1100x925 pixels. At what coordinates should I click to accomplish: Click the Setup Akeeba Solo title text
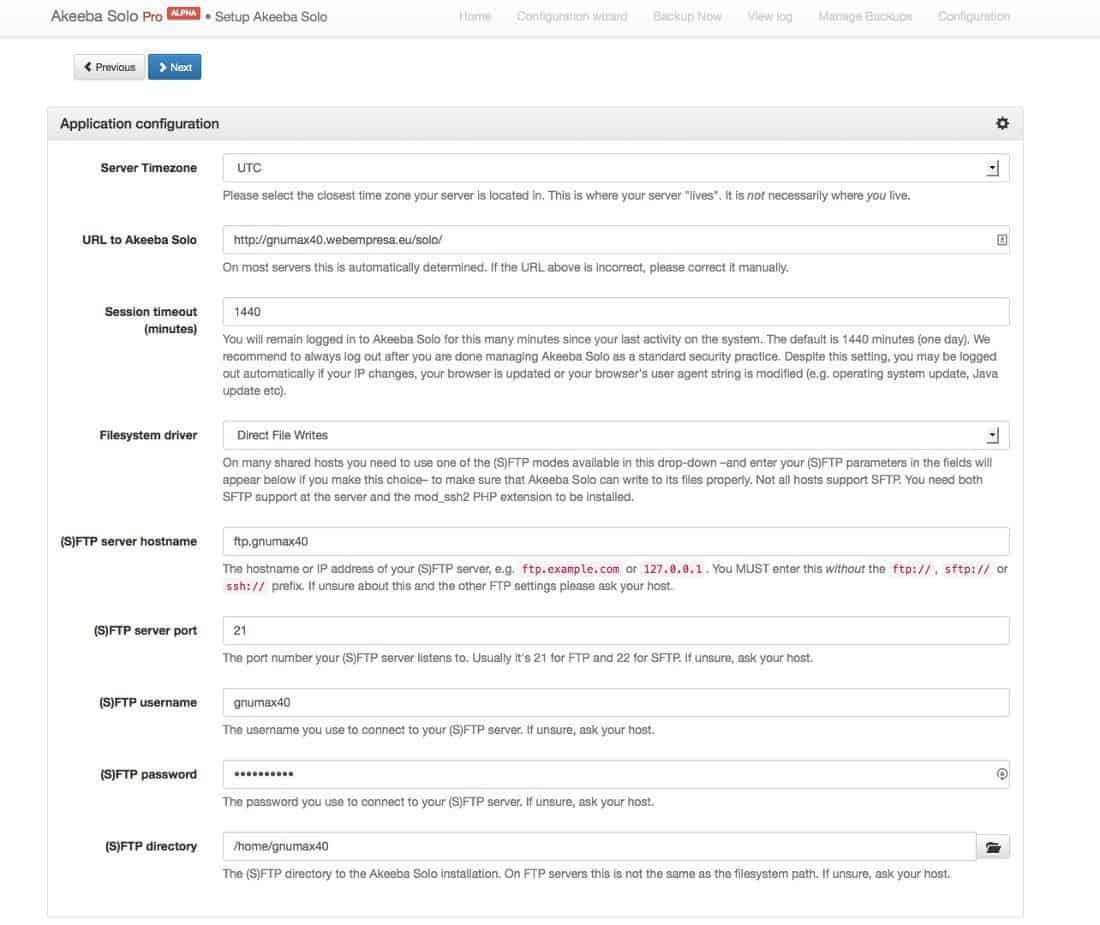click(x=271, y=17)
